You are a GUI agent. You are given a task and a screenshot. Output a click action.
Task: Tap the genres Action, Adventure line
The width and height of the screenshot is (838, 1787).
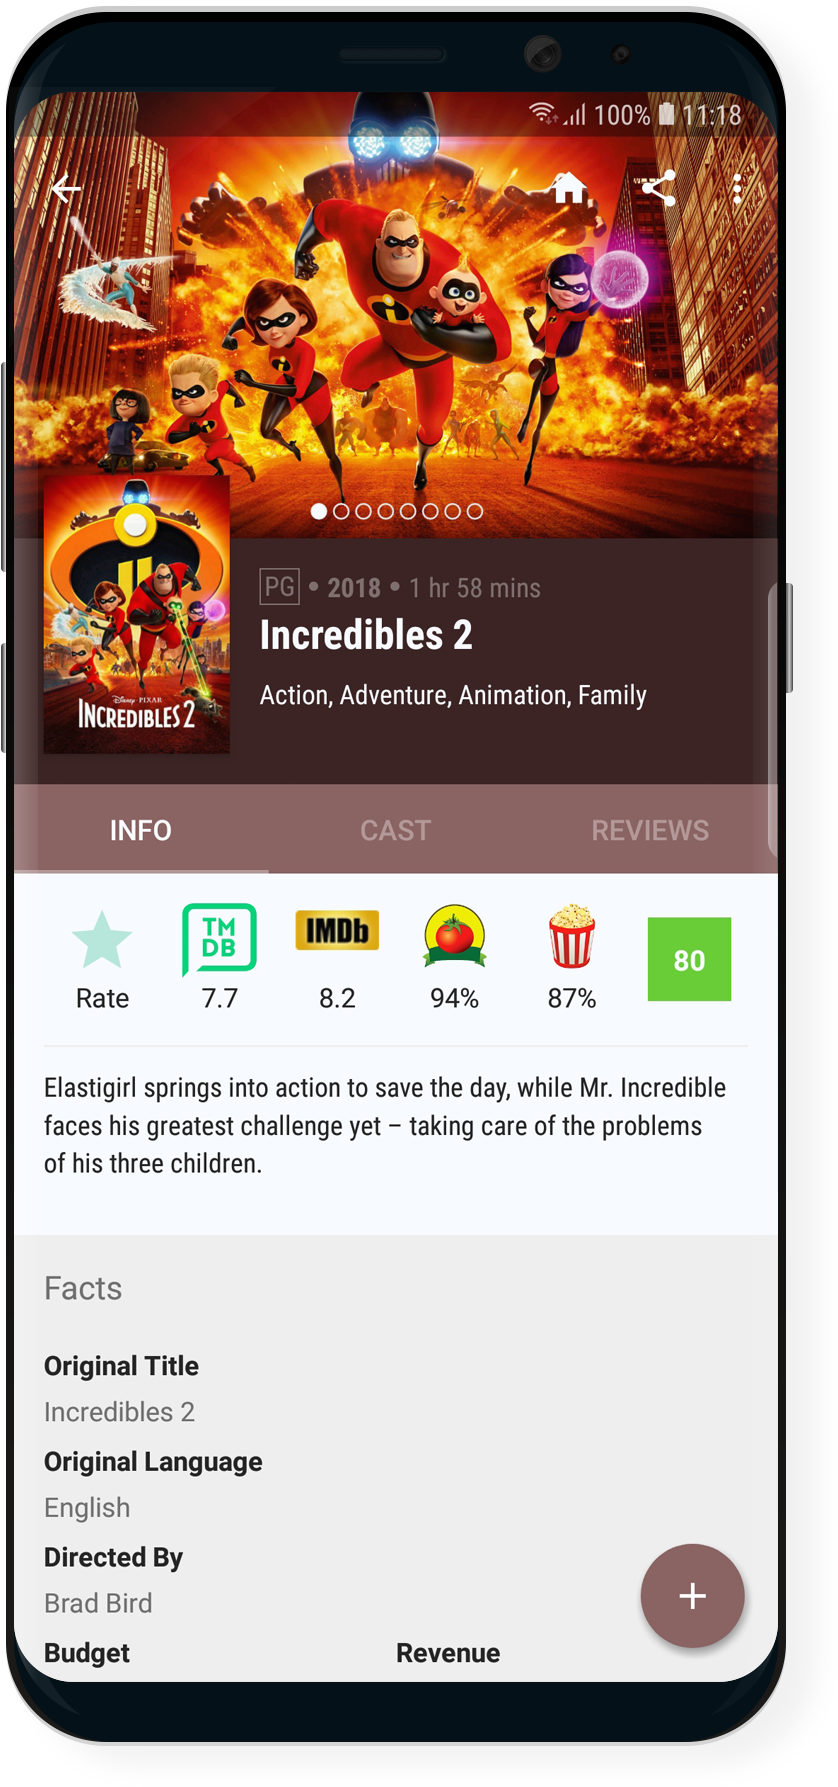[x=453, y=695]
